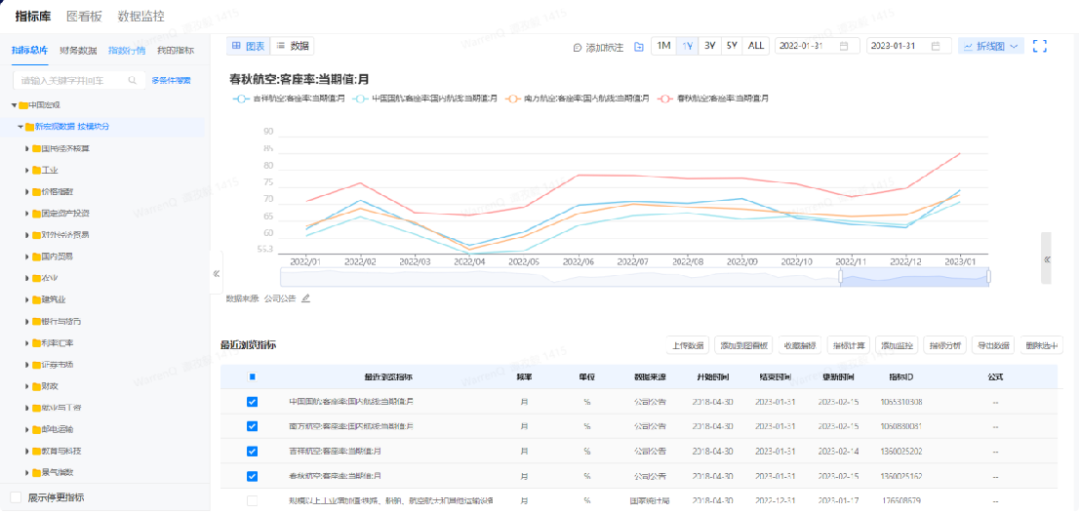Open the calendar icon of the 2022-01-31 start date
This screenshot has height=514, width=1080.
[845, 46]
